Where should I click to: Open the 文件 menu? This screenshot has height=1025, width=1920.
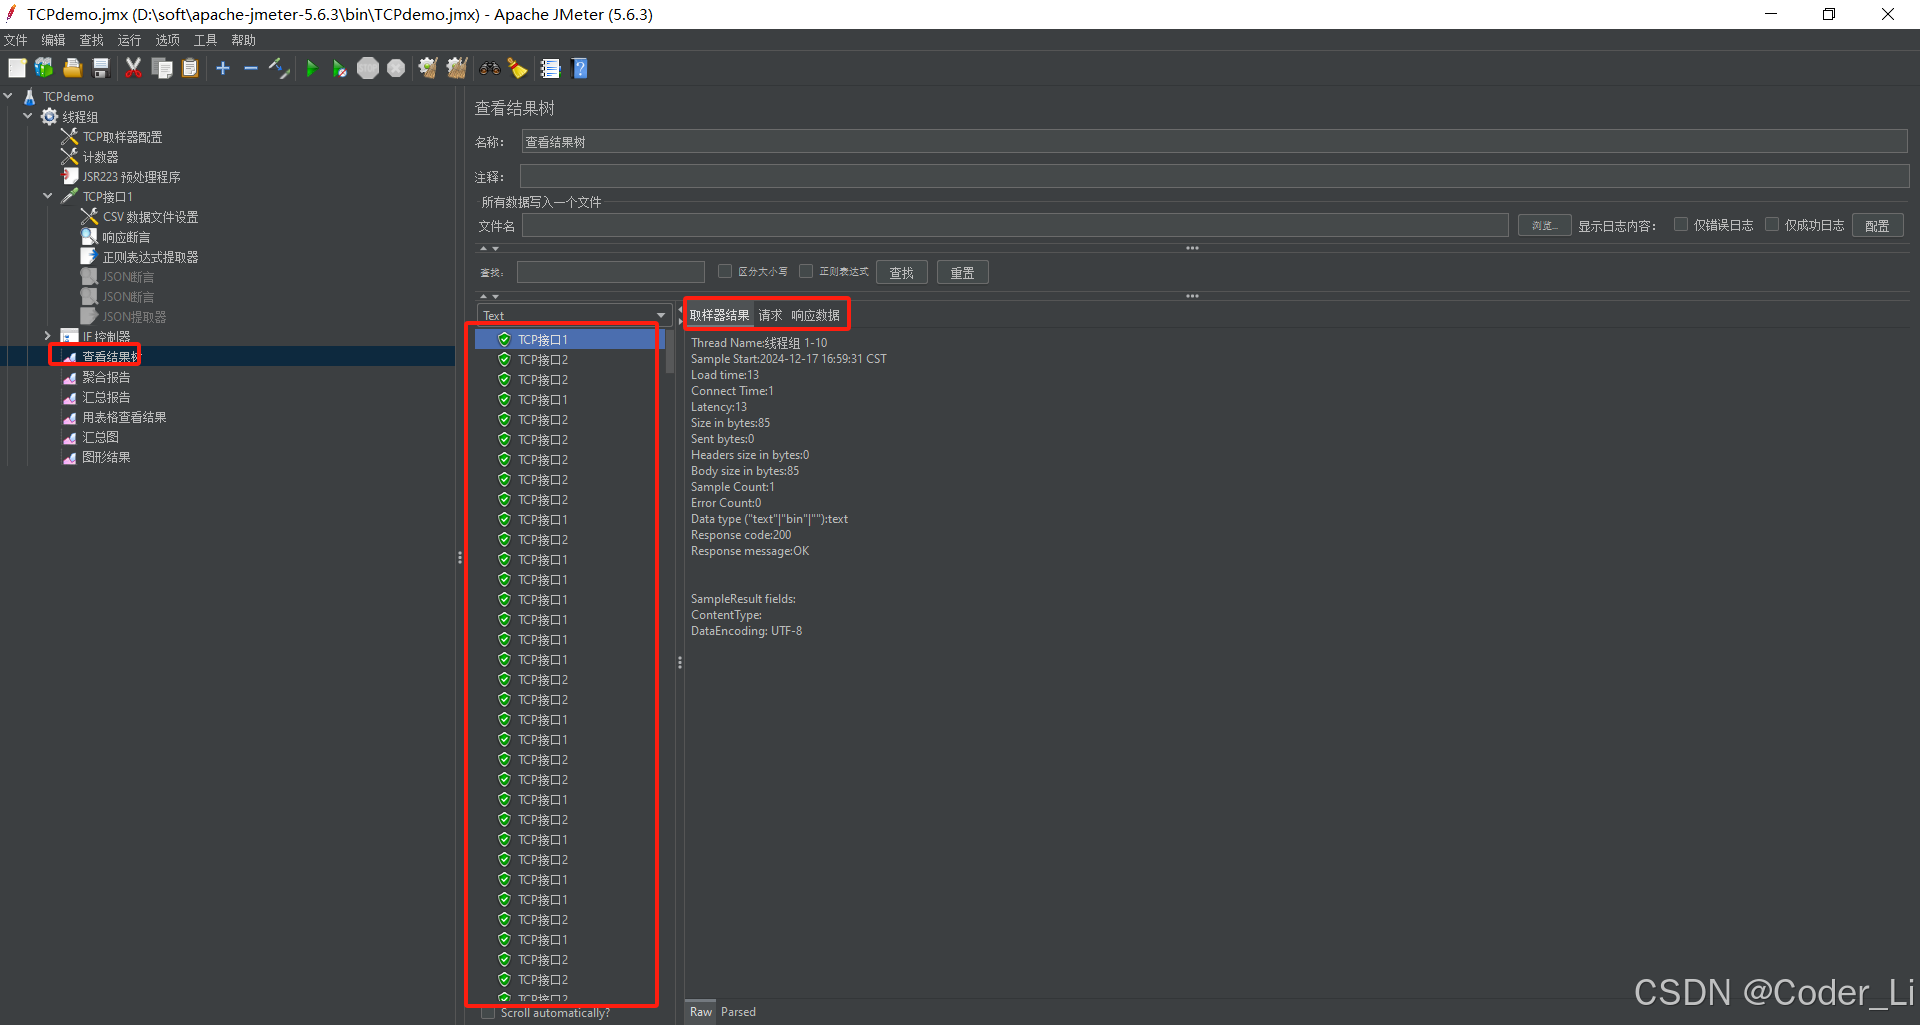(16, 40)
